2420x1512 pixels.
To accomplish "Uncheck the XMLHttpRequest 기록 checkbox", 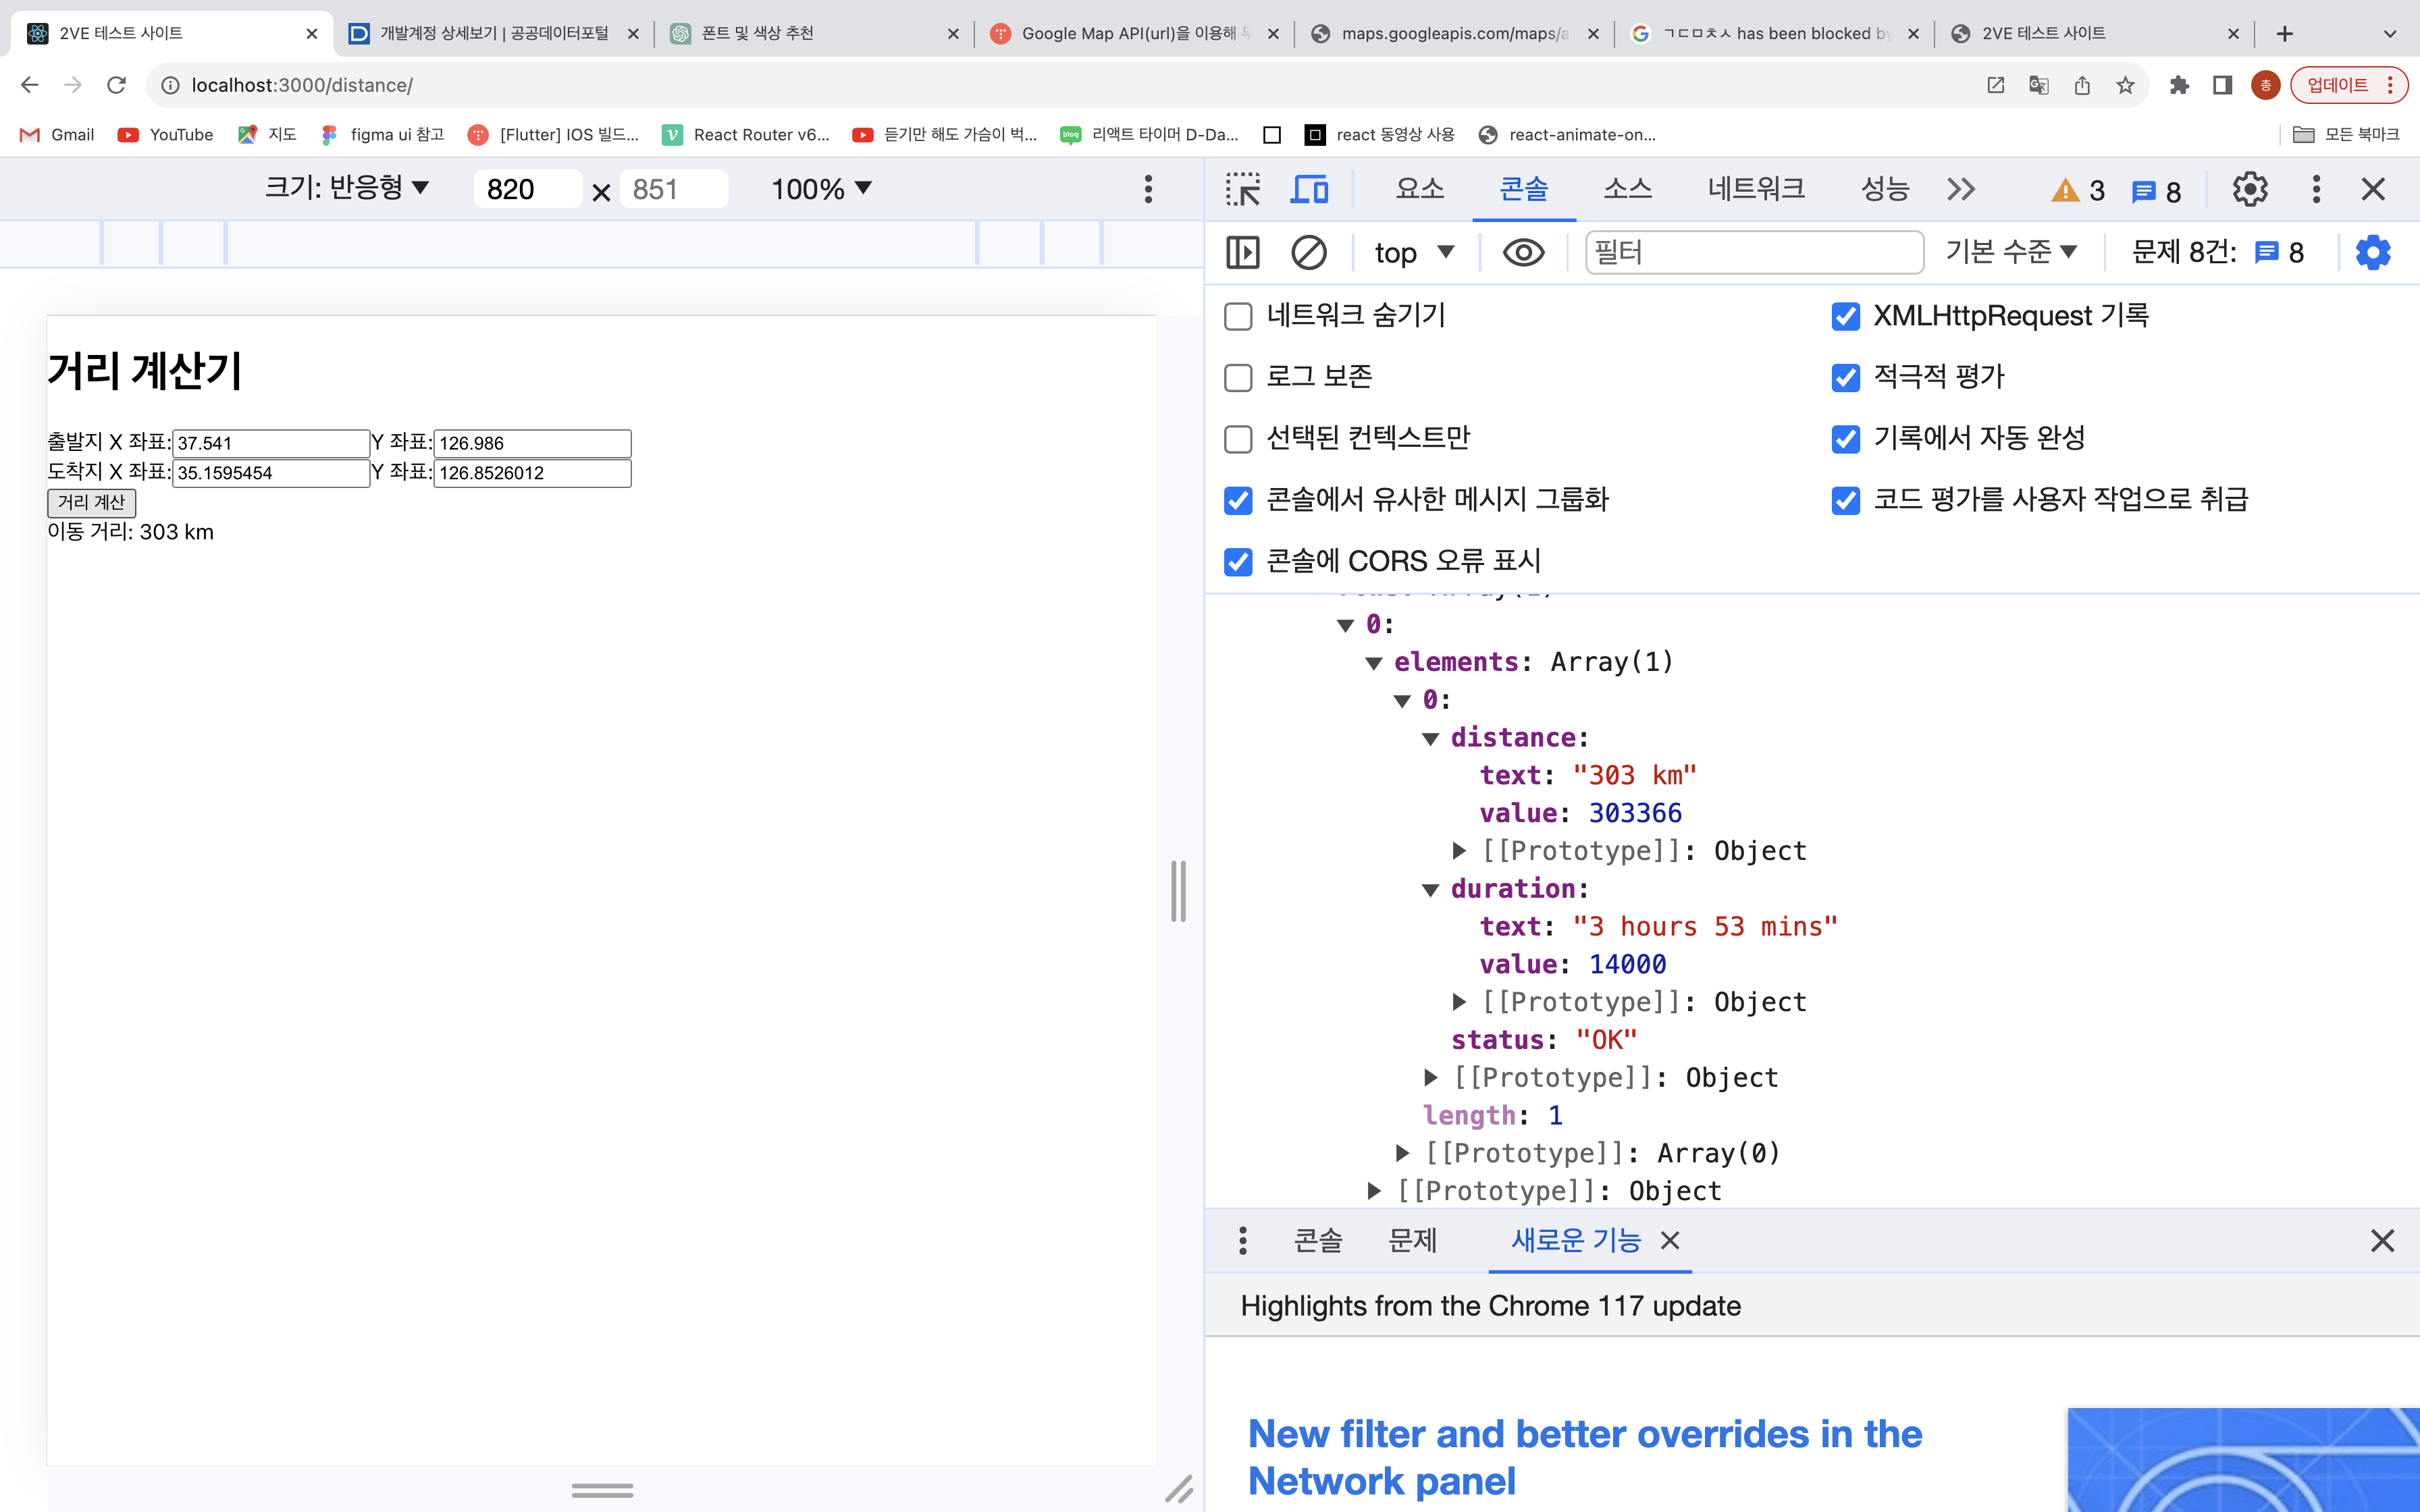I will [1845, 316].
